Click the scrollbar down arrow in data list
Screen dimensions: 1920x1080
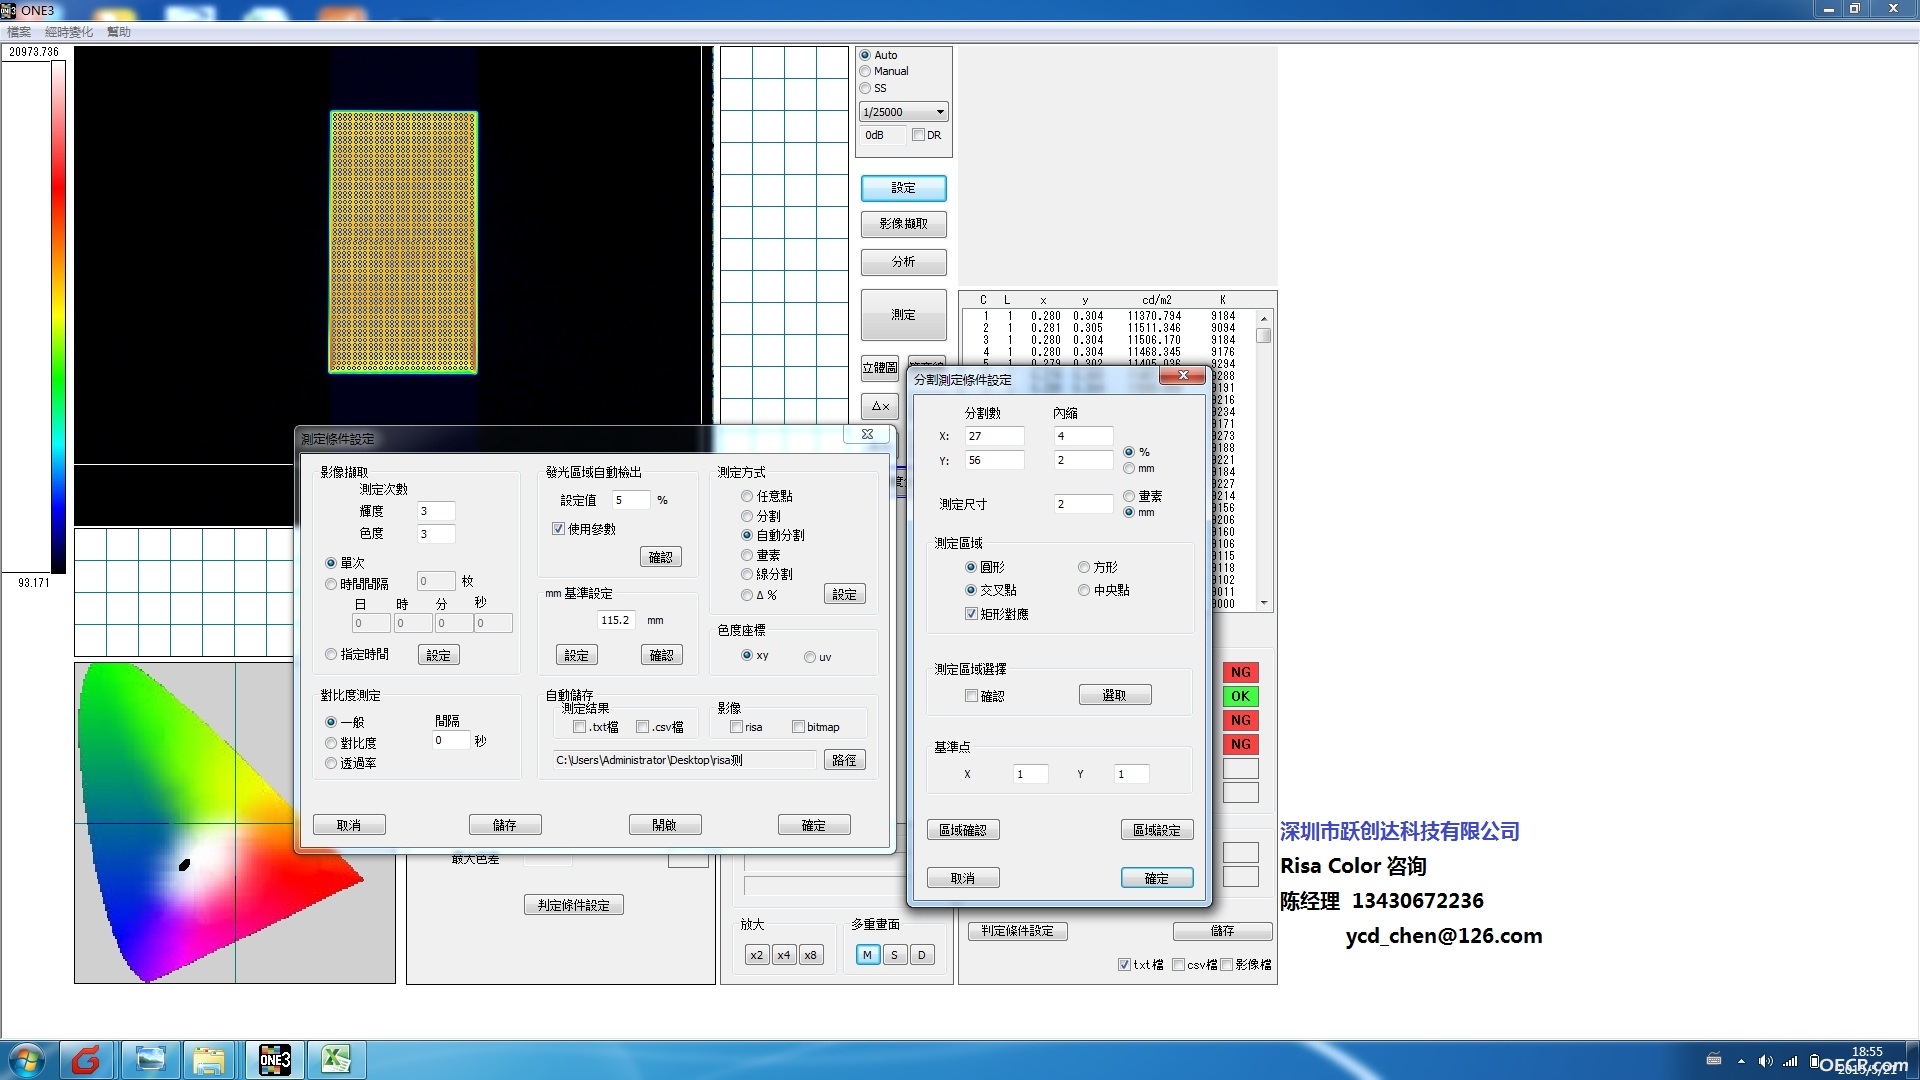tap(1264, 603)
